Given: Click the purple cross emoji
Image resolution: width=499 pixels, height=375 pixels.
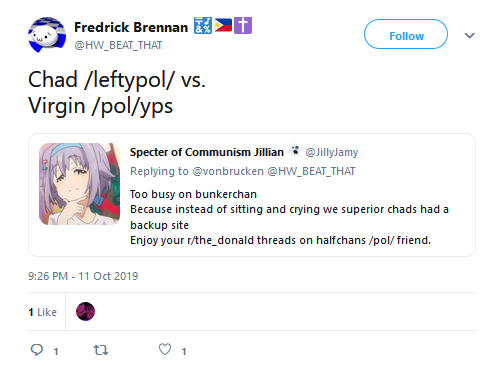Looking at the screenshot, I should (x=243, y=26).
